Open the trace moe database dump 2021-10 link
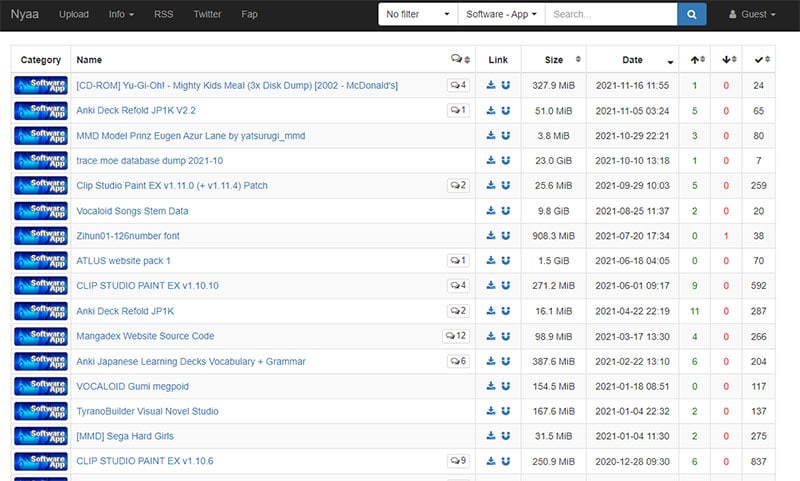 click(149, 160)
